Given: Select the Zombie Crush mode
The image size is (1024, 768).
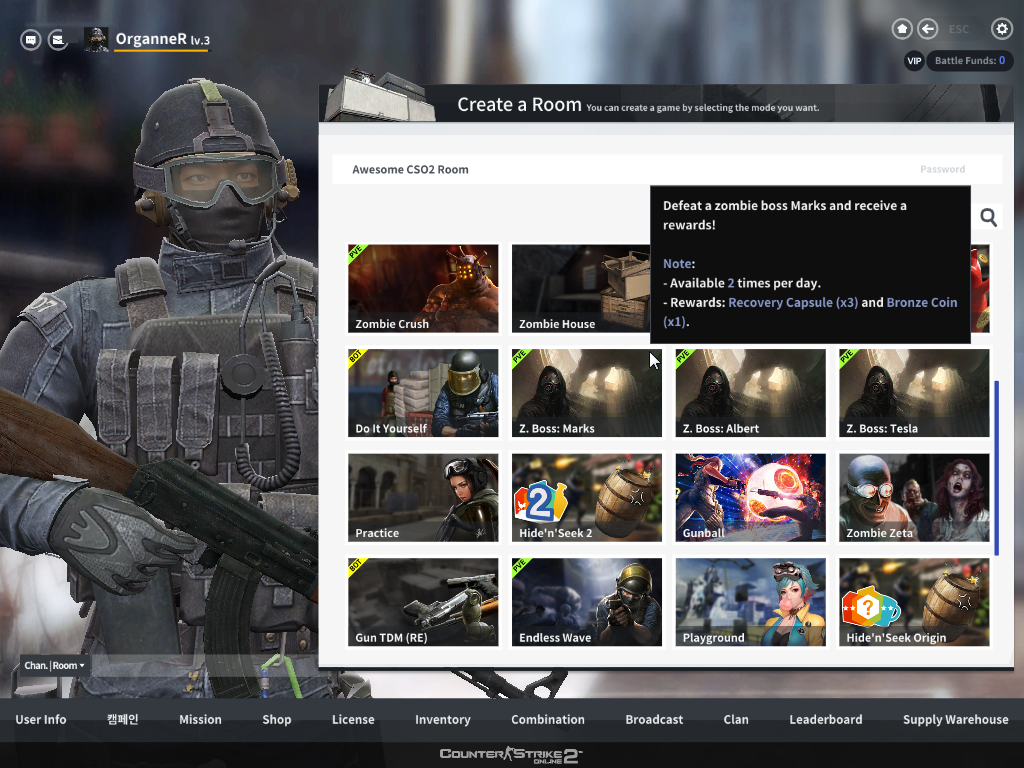Looking at the screenshot, I should 423,288.
